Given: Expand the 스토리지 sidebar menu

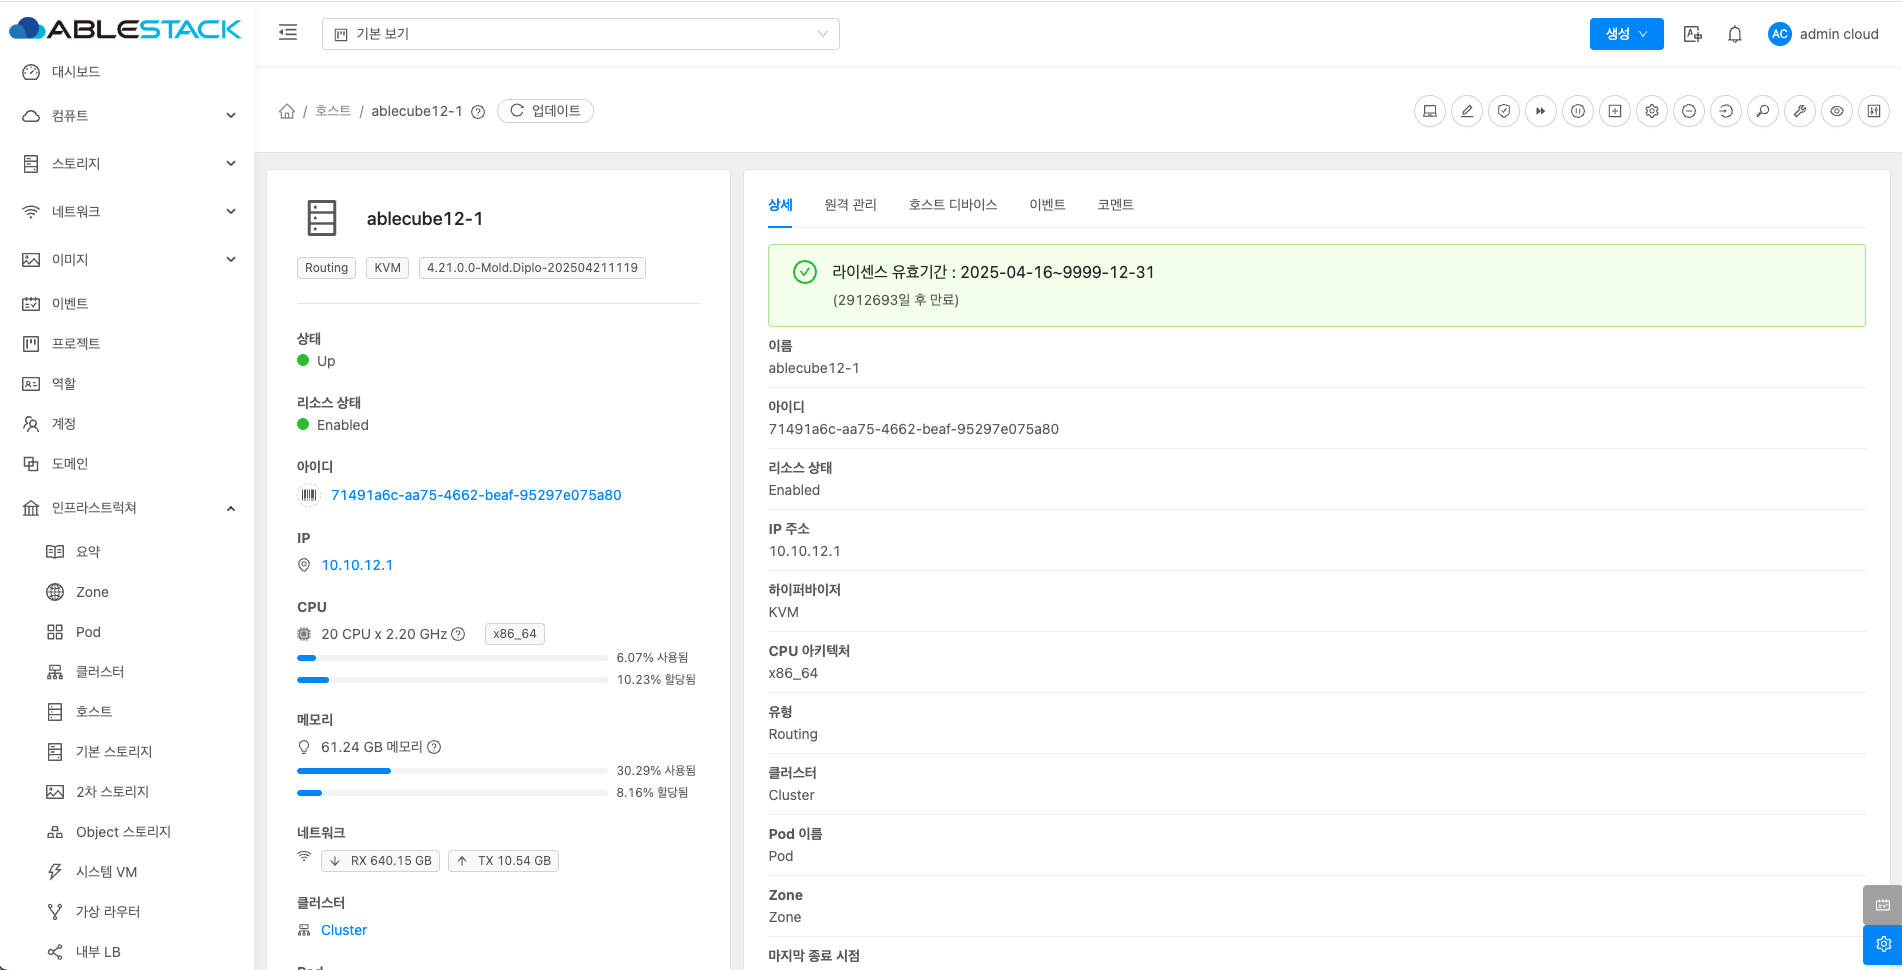Looking at the screenshot, I should point(128,164).
